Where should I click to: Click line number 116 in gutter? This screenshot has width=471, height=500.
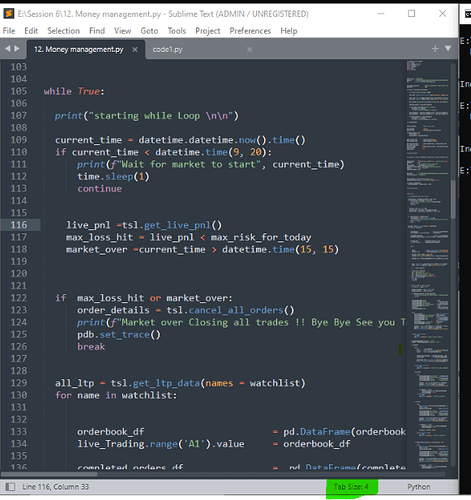[x=19, y=225]
